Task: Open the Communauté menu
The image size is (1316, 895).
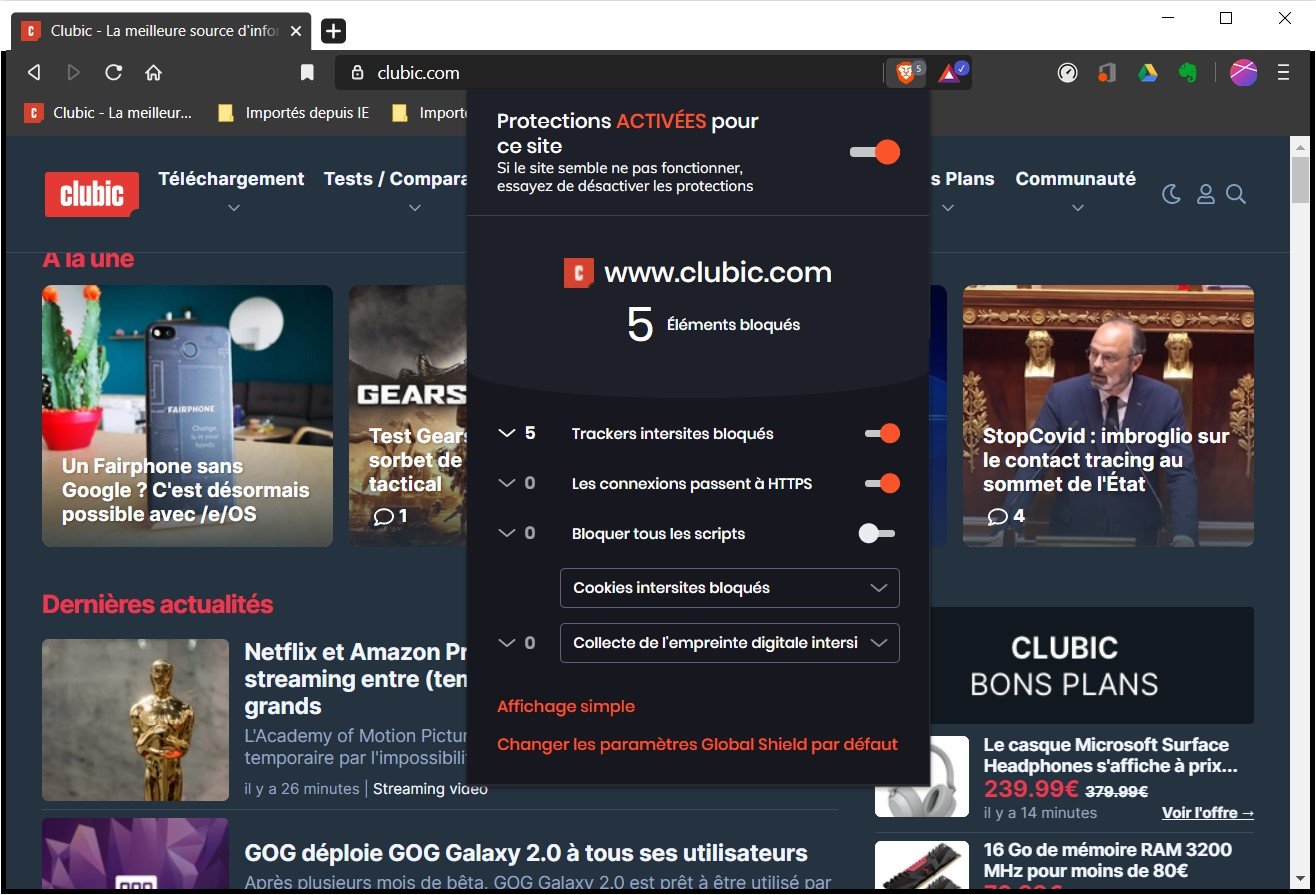Action: point(1076,178)
